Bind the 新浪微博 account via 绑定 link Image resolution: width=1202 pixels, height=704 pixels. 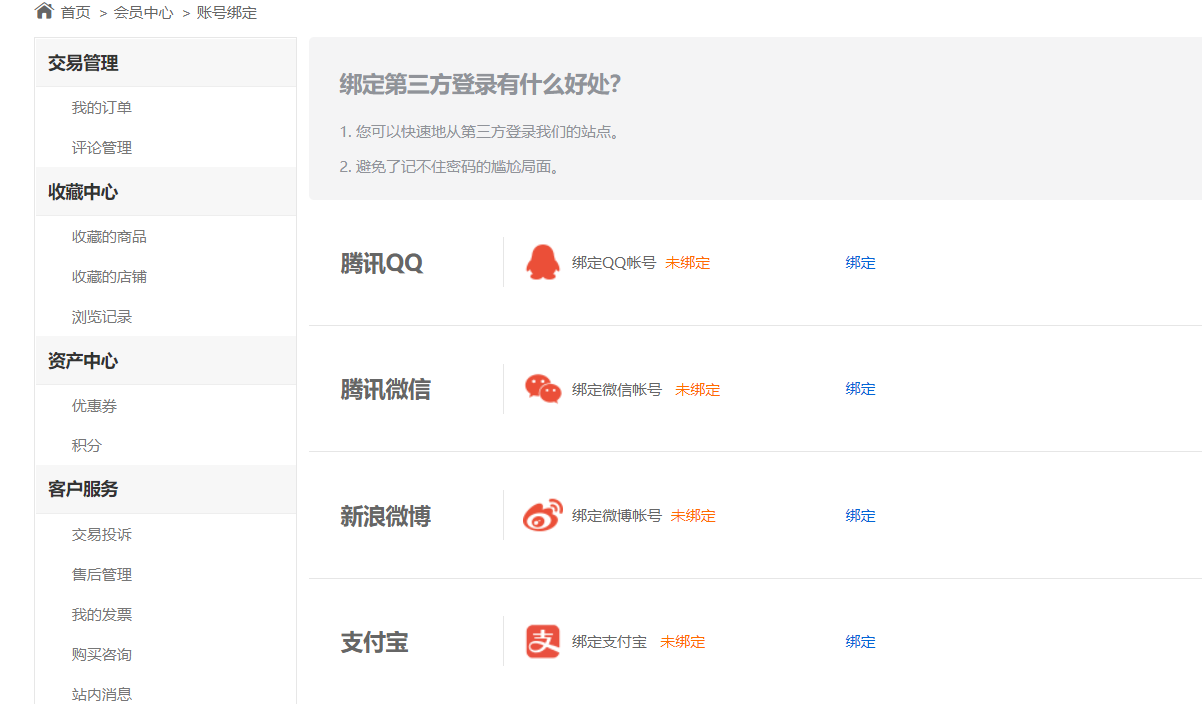click(x=860, y=516)
